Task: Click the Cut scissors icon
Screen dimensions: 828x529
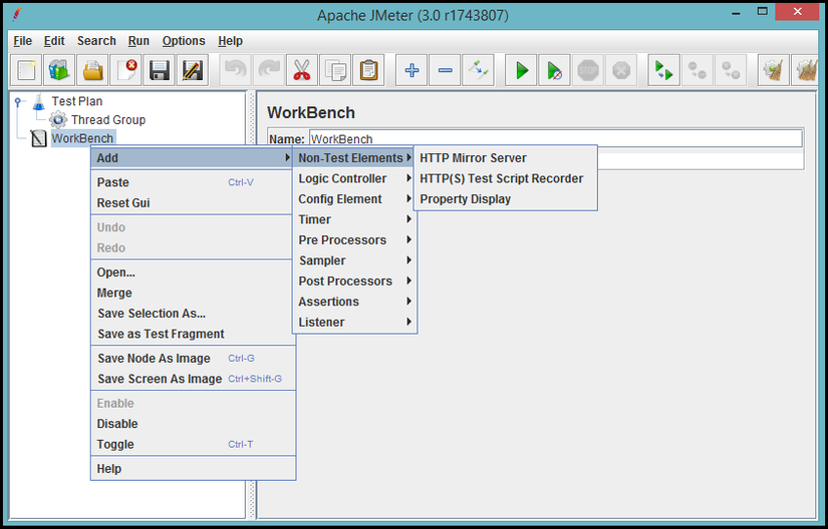Action: point(300,70)
